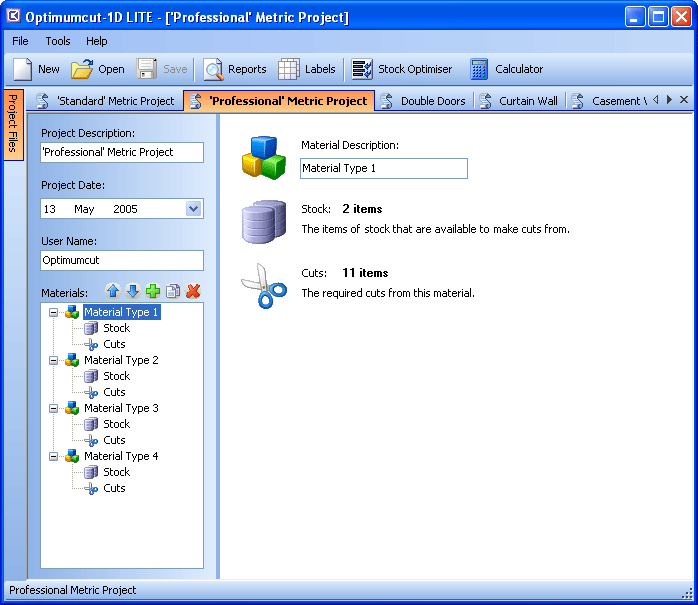Viewport: 698px width, 605px height.
Task: Switch to the Double Doors tab
Action: click(x=424, y=101)
